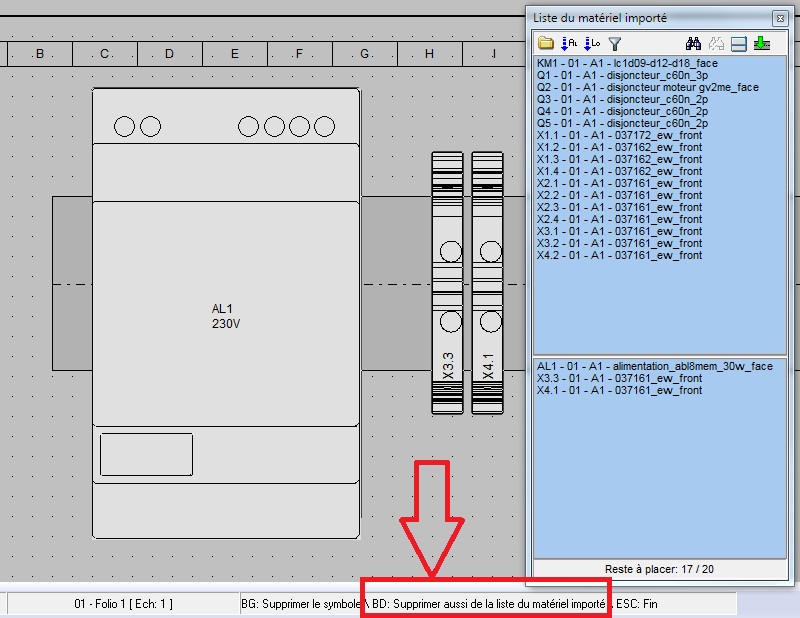Click the X3.3 terminal block symbol
This screenshot has width=800, height=618.
coord(447,282)
